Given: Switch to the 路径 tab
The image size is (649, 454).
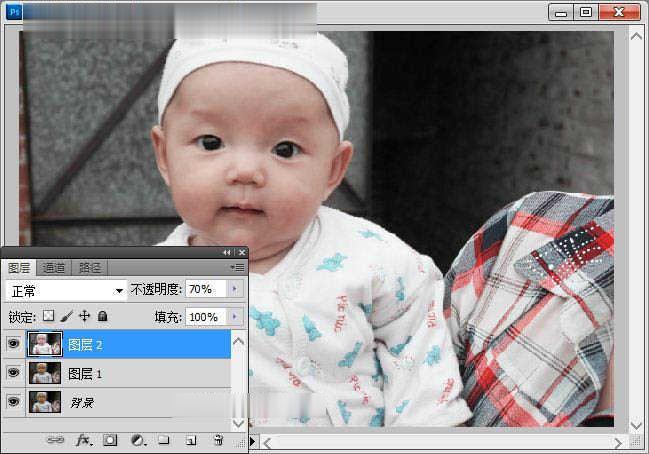Looking at the screenshot, I should pos(90,268).
